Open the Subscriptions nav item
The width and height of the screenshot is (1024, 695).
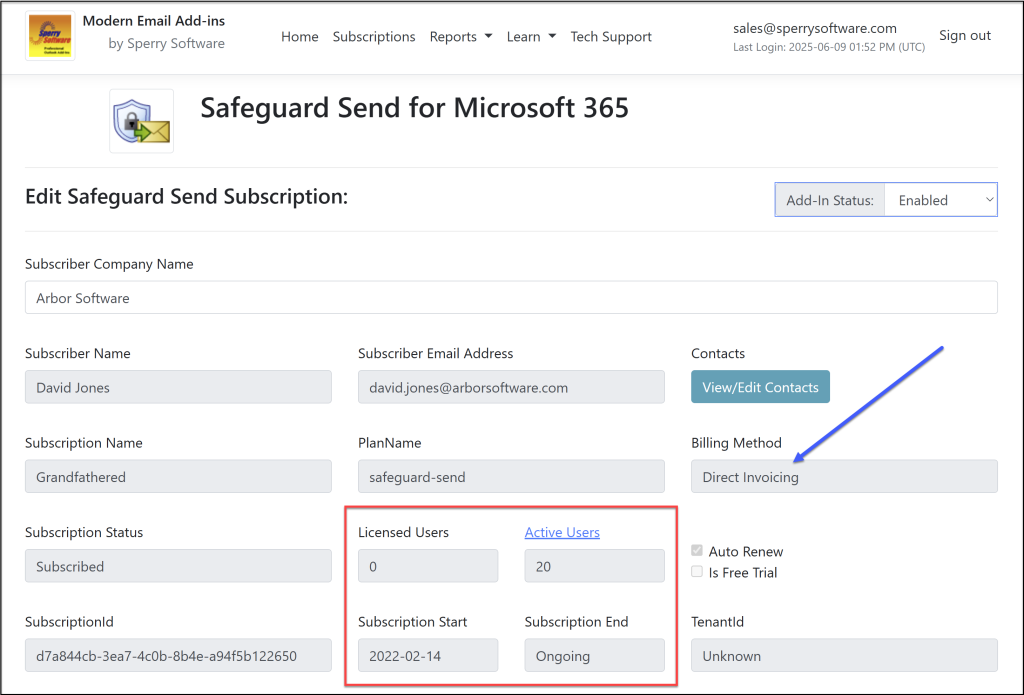click(374, 37)
